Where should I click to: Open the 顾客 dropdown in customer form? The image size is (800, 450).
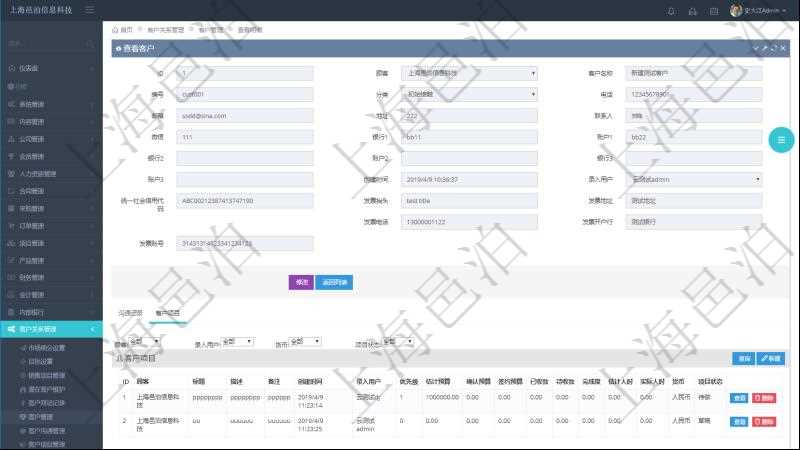coord(470,73)
